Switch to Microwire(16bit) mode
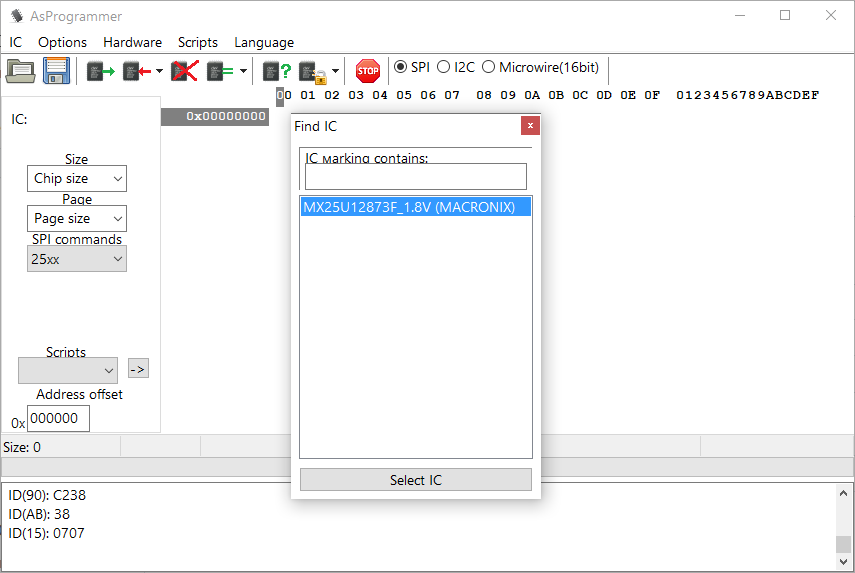This screenshot has height=573, width=855. pyautogui.click(x=489, y=67)
